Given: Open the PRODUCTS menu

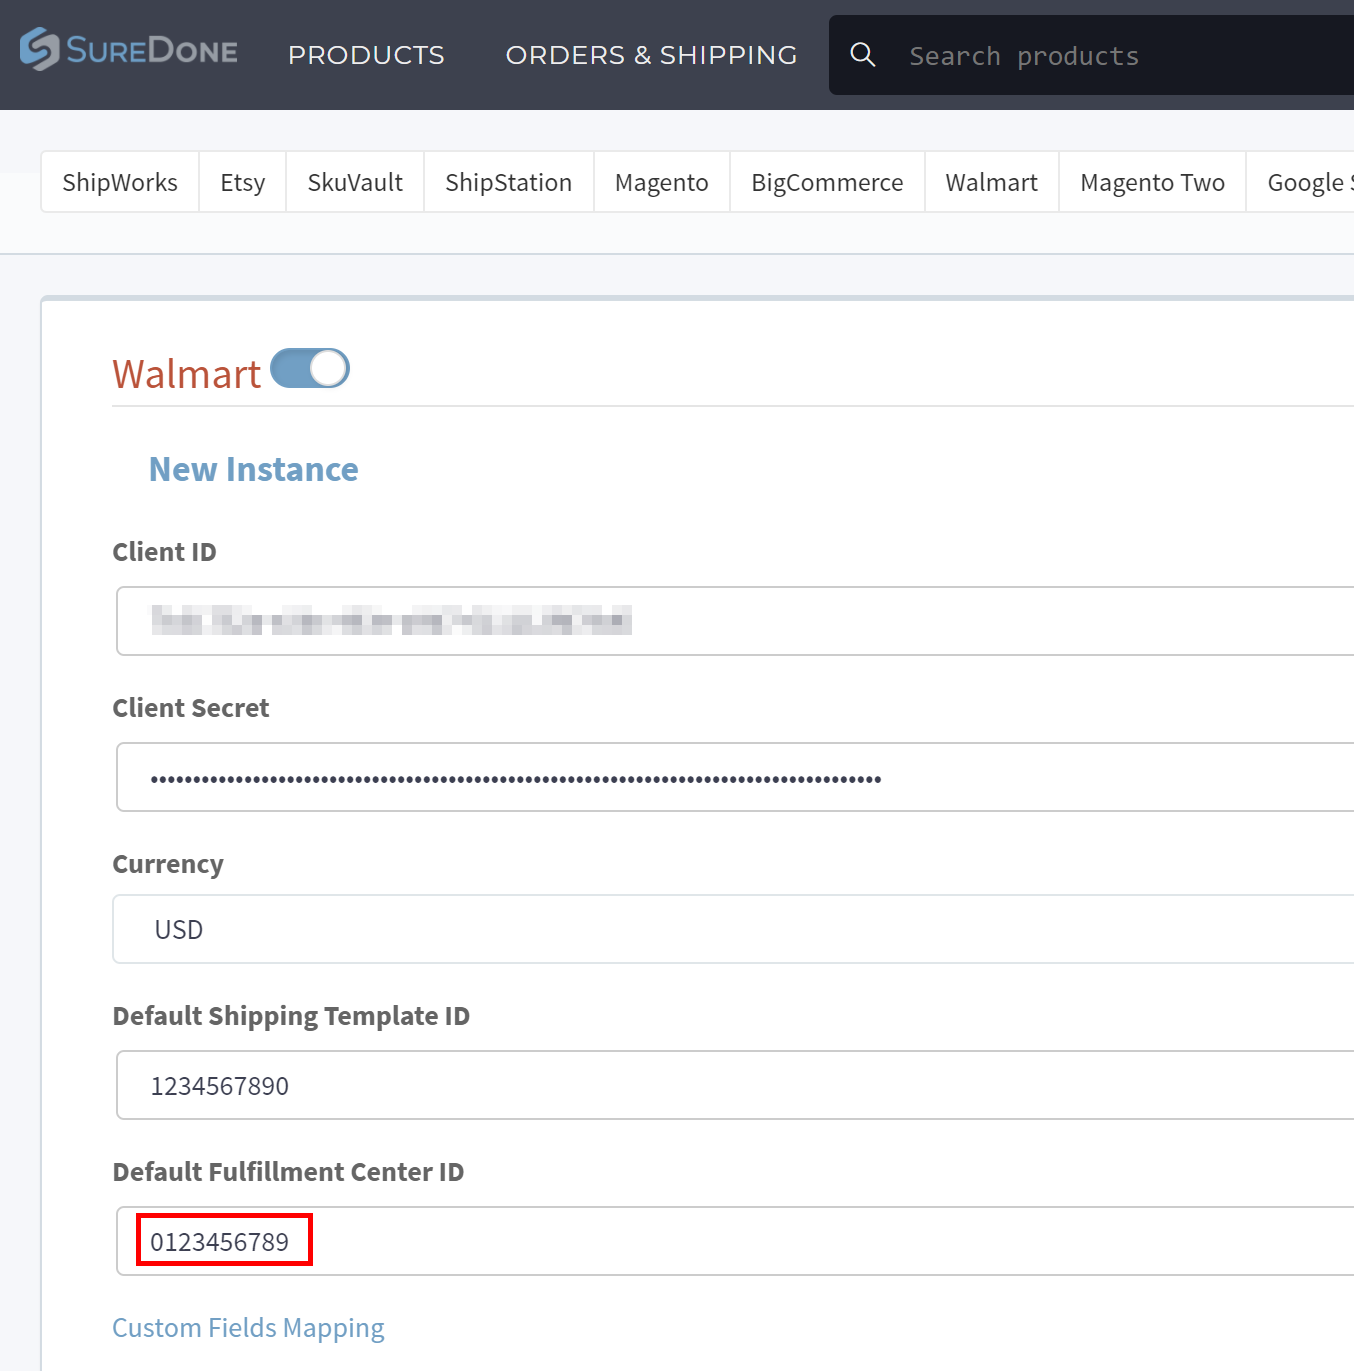Looking at the screenshot, I should (x=366, y=55).
